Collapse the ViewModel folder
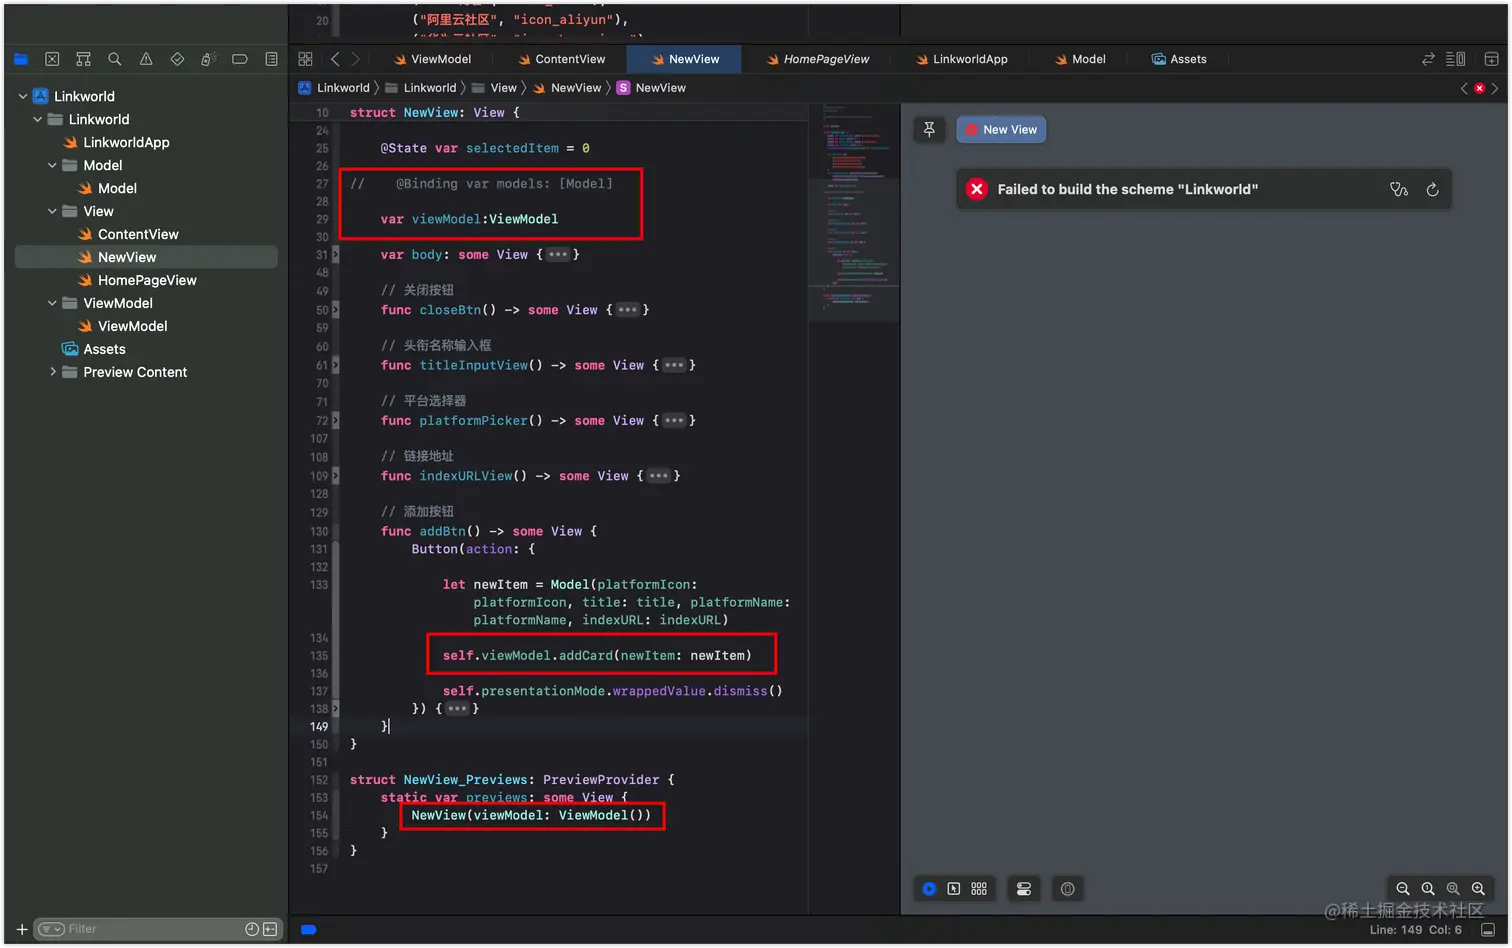Image resolution: width=1512 pixels, height=948 pixels. 52,304
